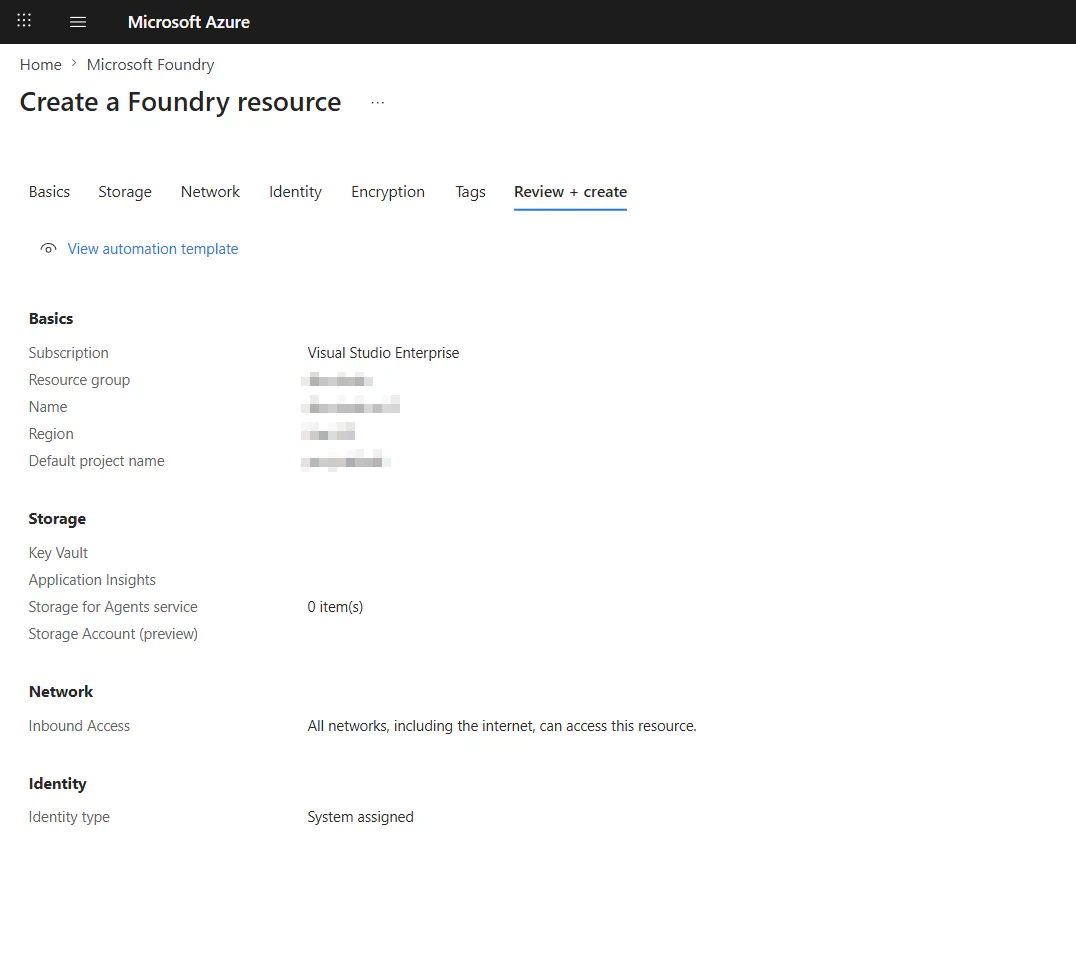The height and width of the screenshot is (963, 1076).
Task: Click the Default project name label
Action: 97,461
